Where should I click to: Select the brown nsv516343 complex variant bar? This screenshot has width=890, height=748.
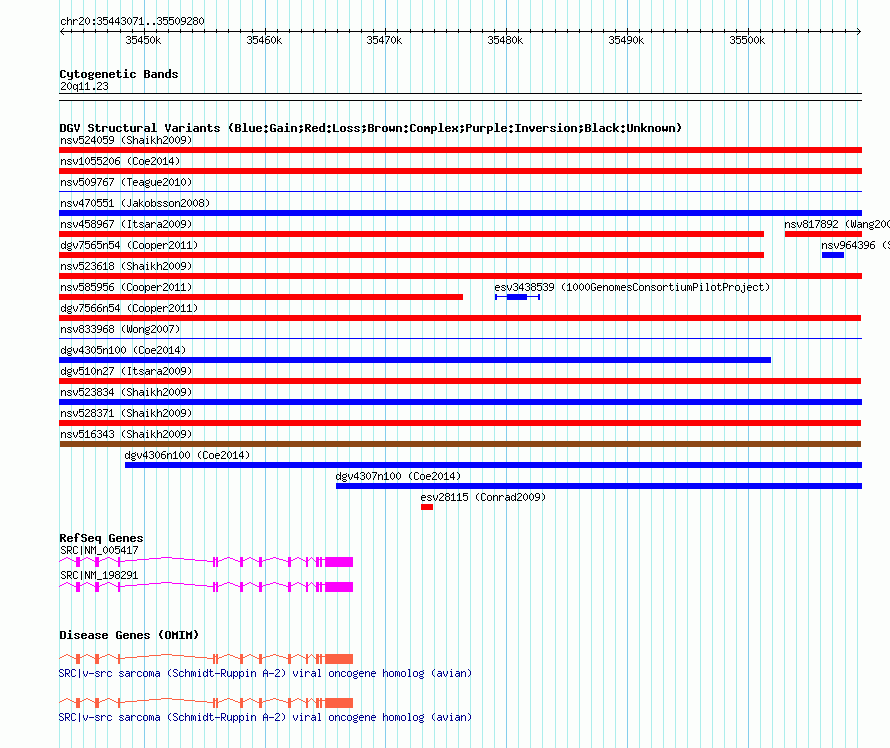point(460,444)
